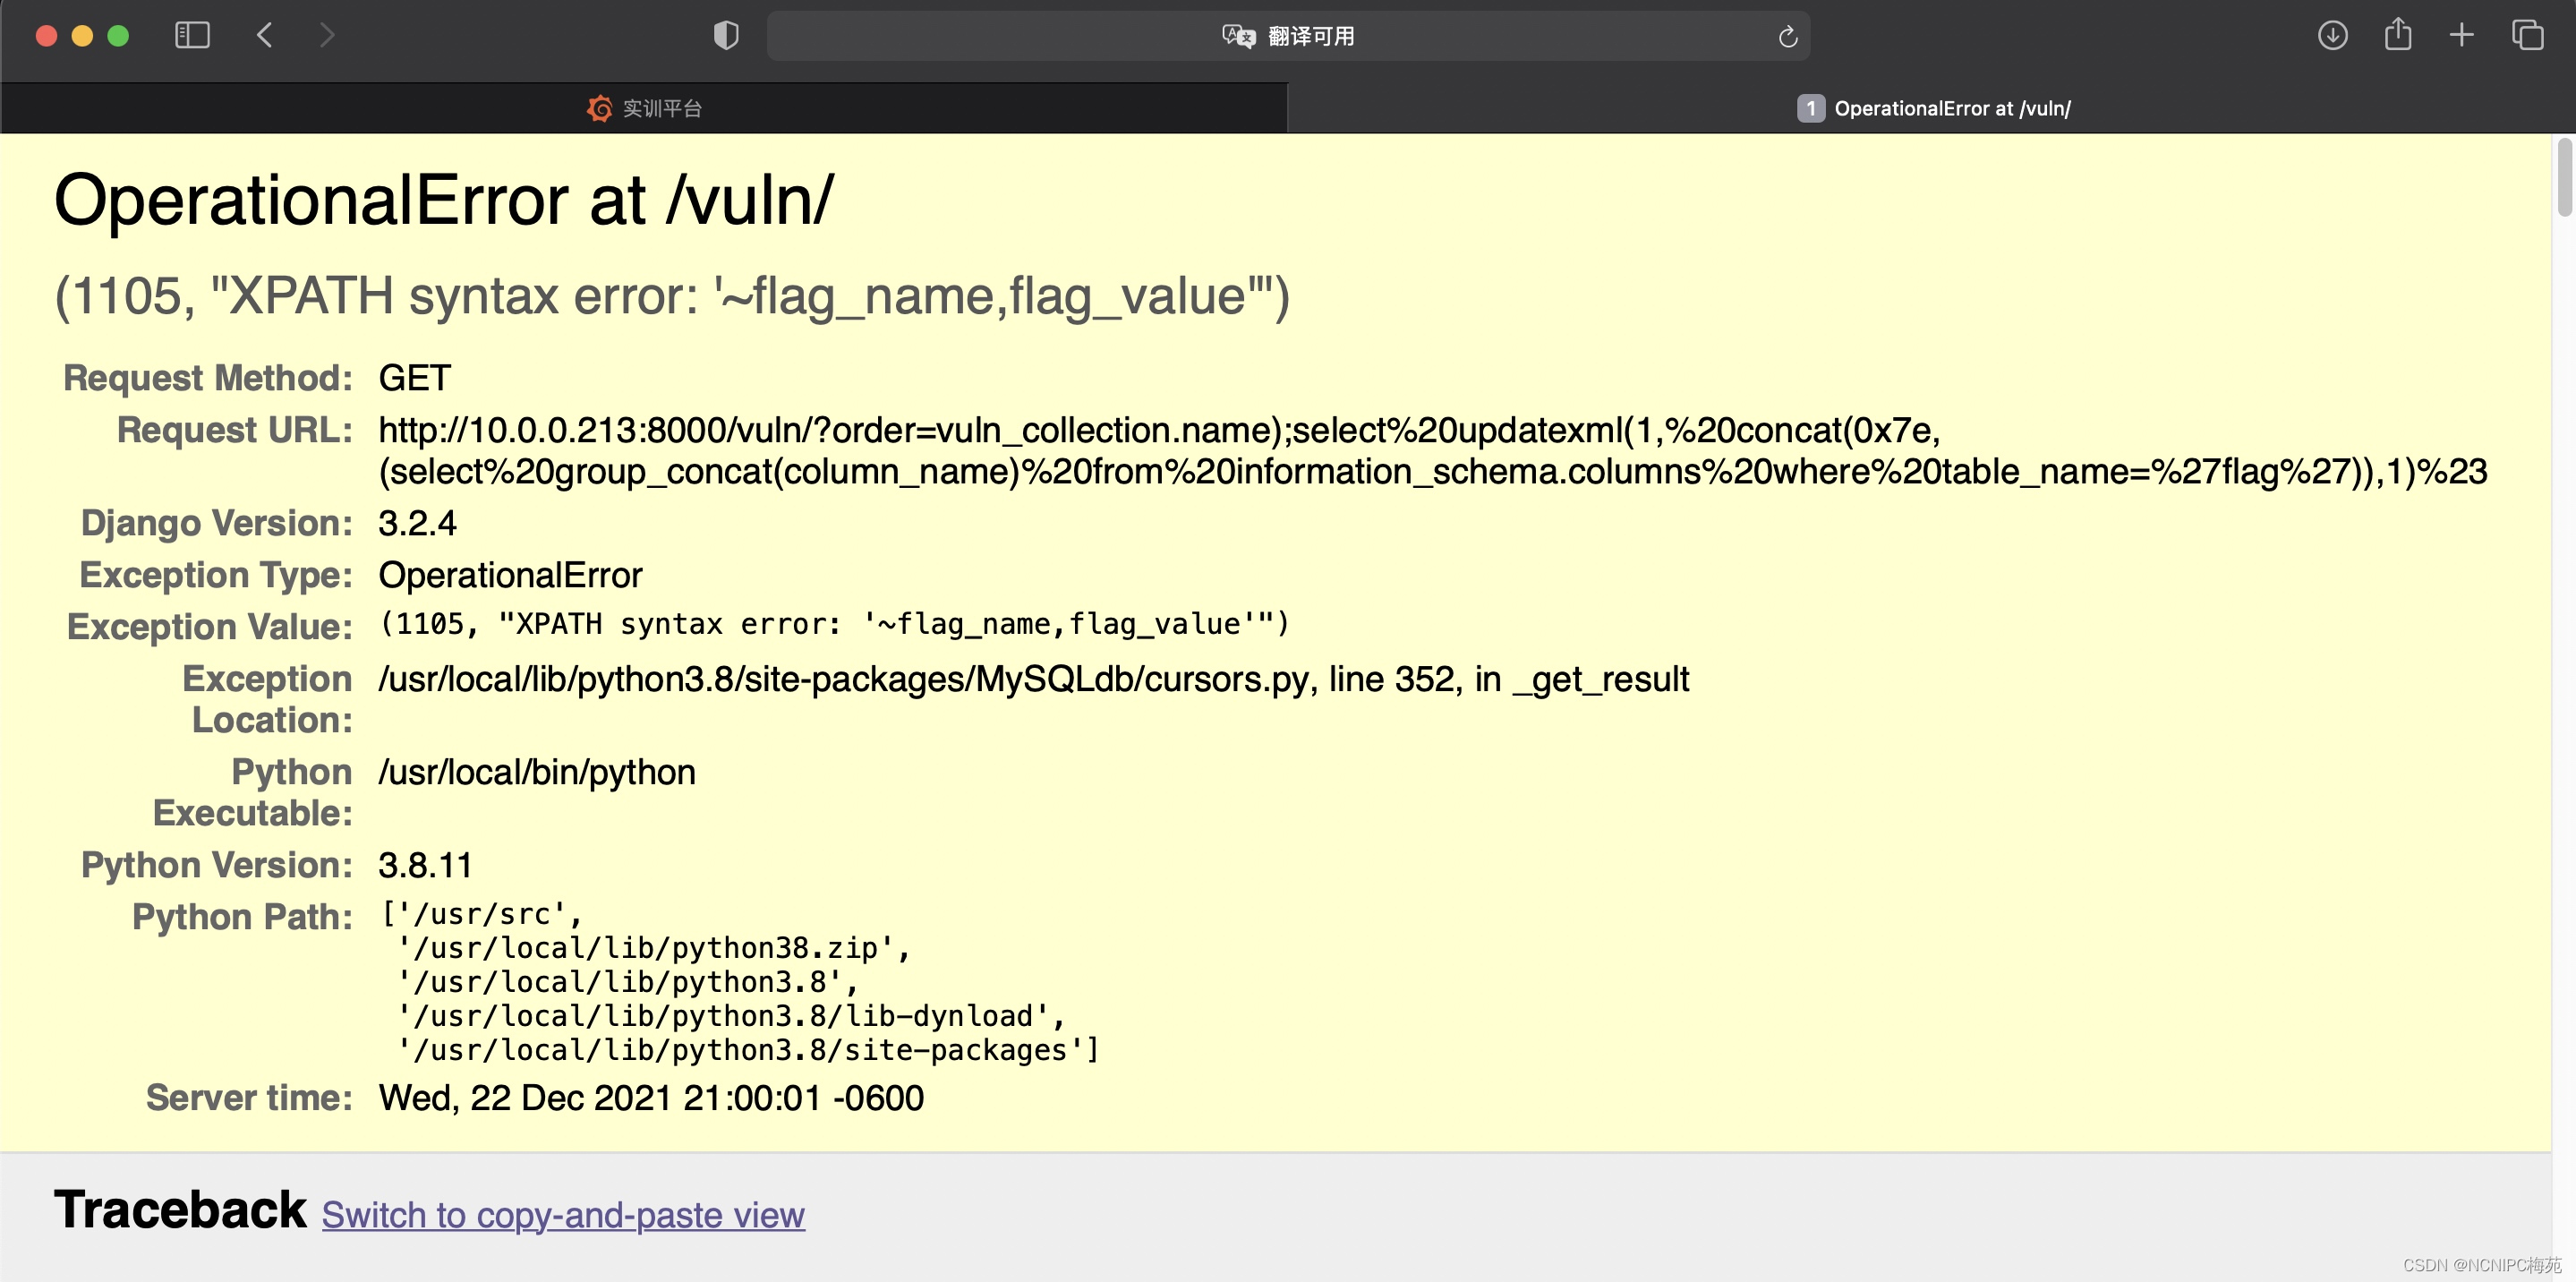Go back to previous page
Screen dimensions: 2576x1282
(265, 36)
